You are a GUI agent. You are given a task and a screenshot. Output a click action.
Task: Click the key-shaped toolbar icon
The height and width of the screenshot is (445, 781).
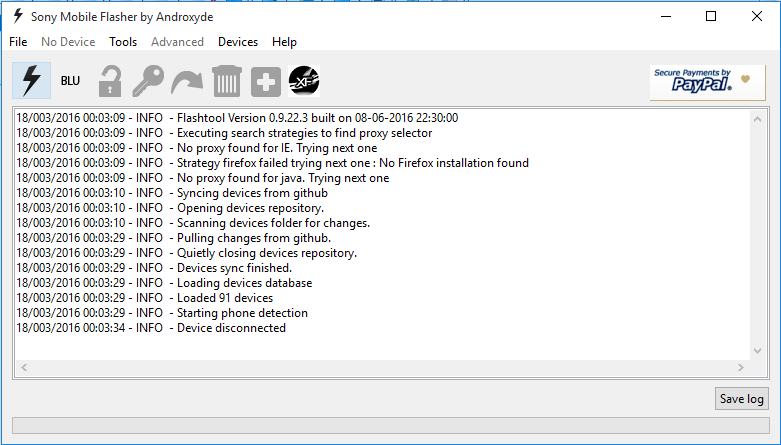(x=148, y=81)
